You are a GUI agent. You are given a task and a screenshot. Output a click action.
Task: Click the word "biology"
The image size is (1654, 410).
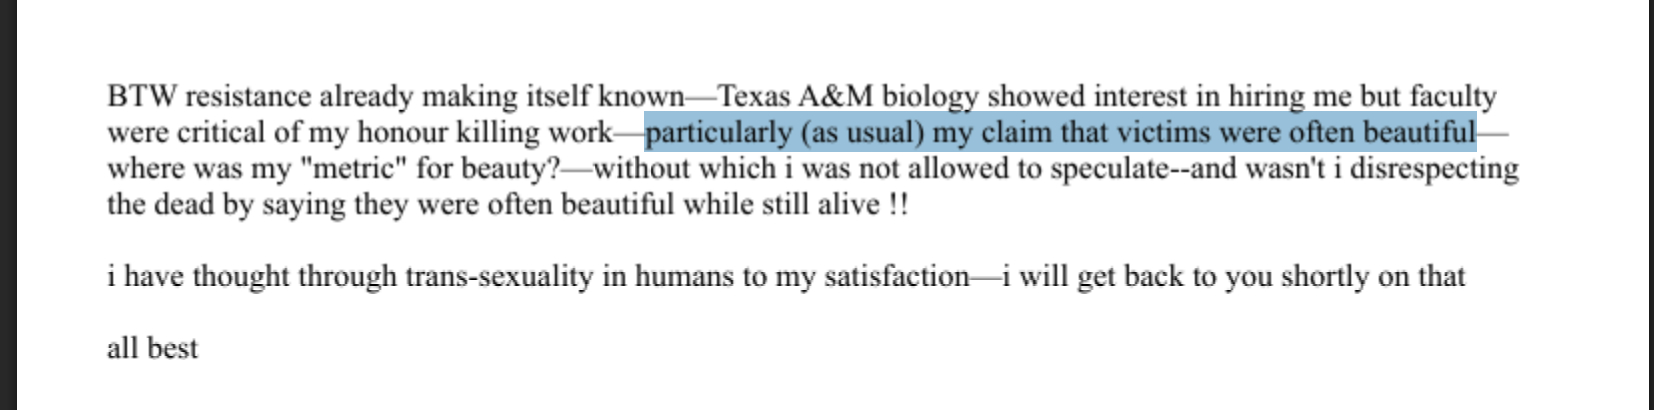[x=929, y=97]
